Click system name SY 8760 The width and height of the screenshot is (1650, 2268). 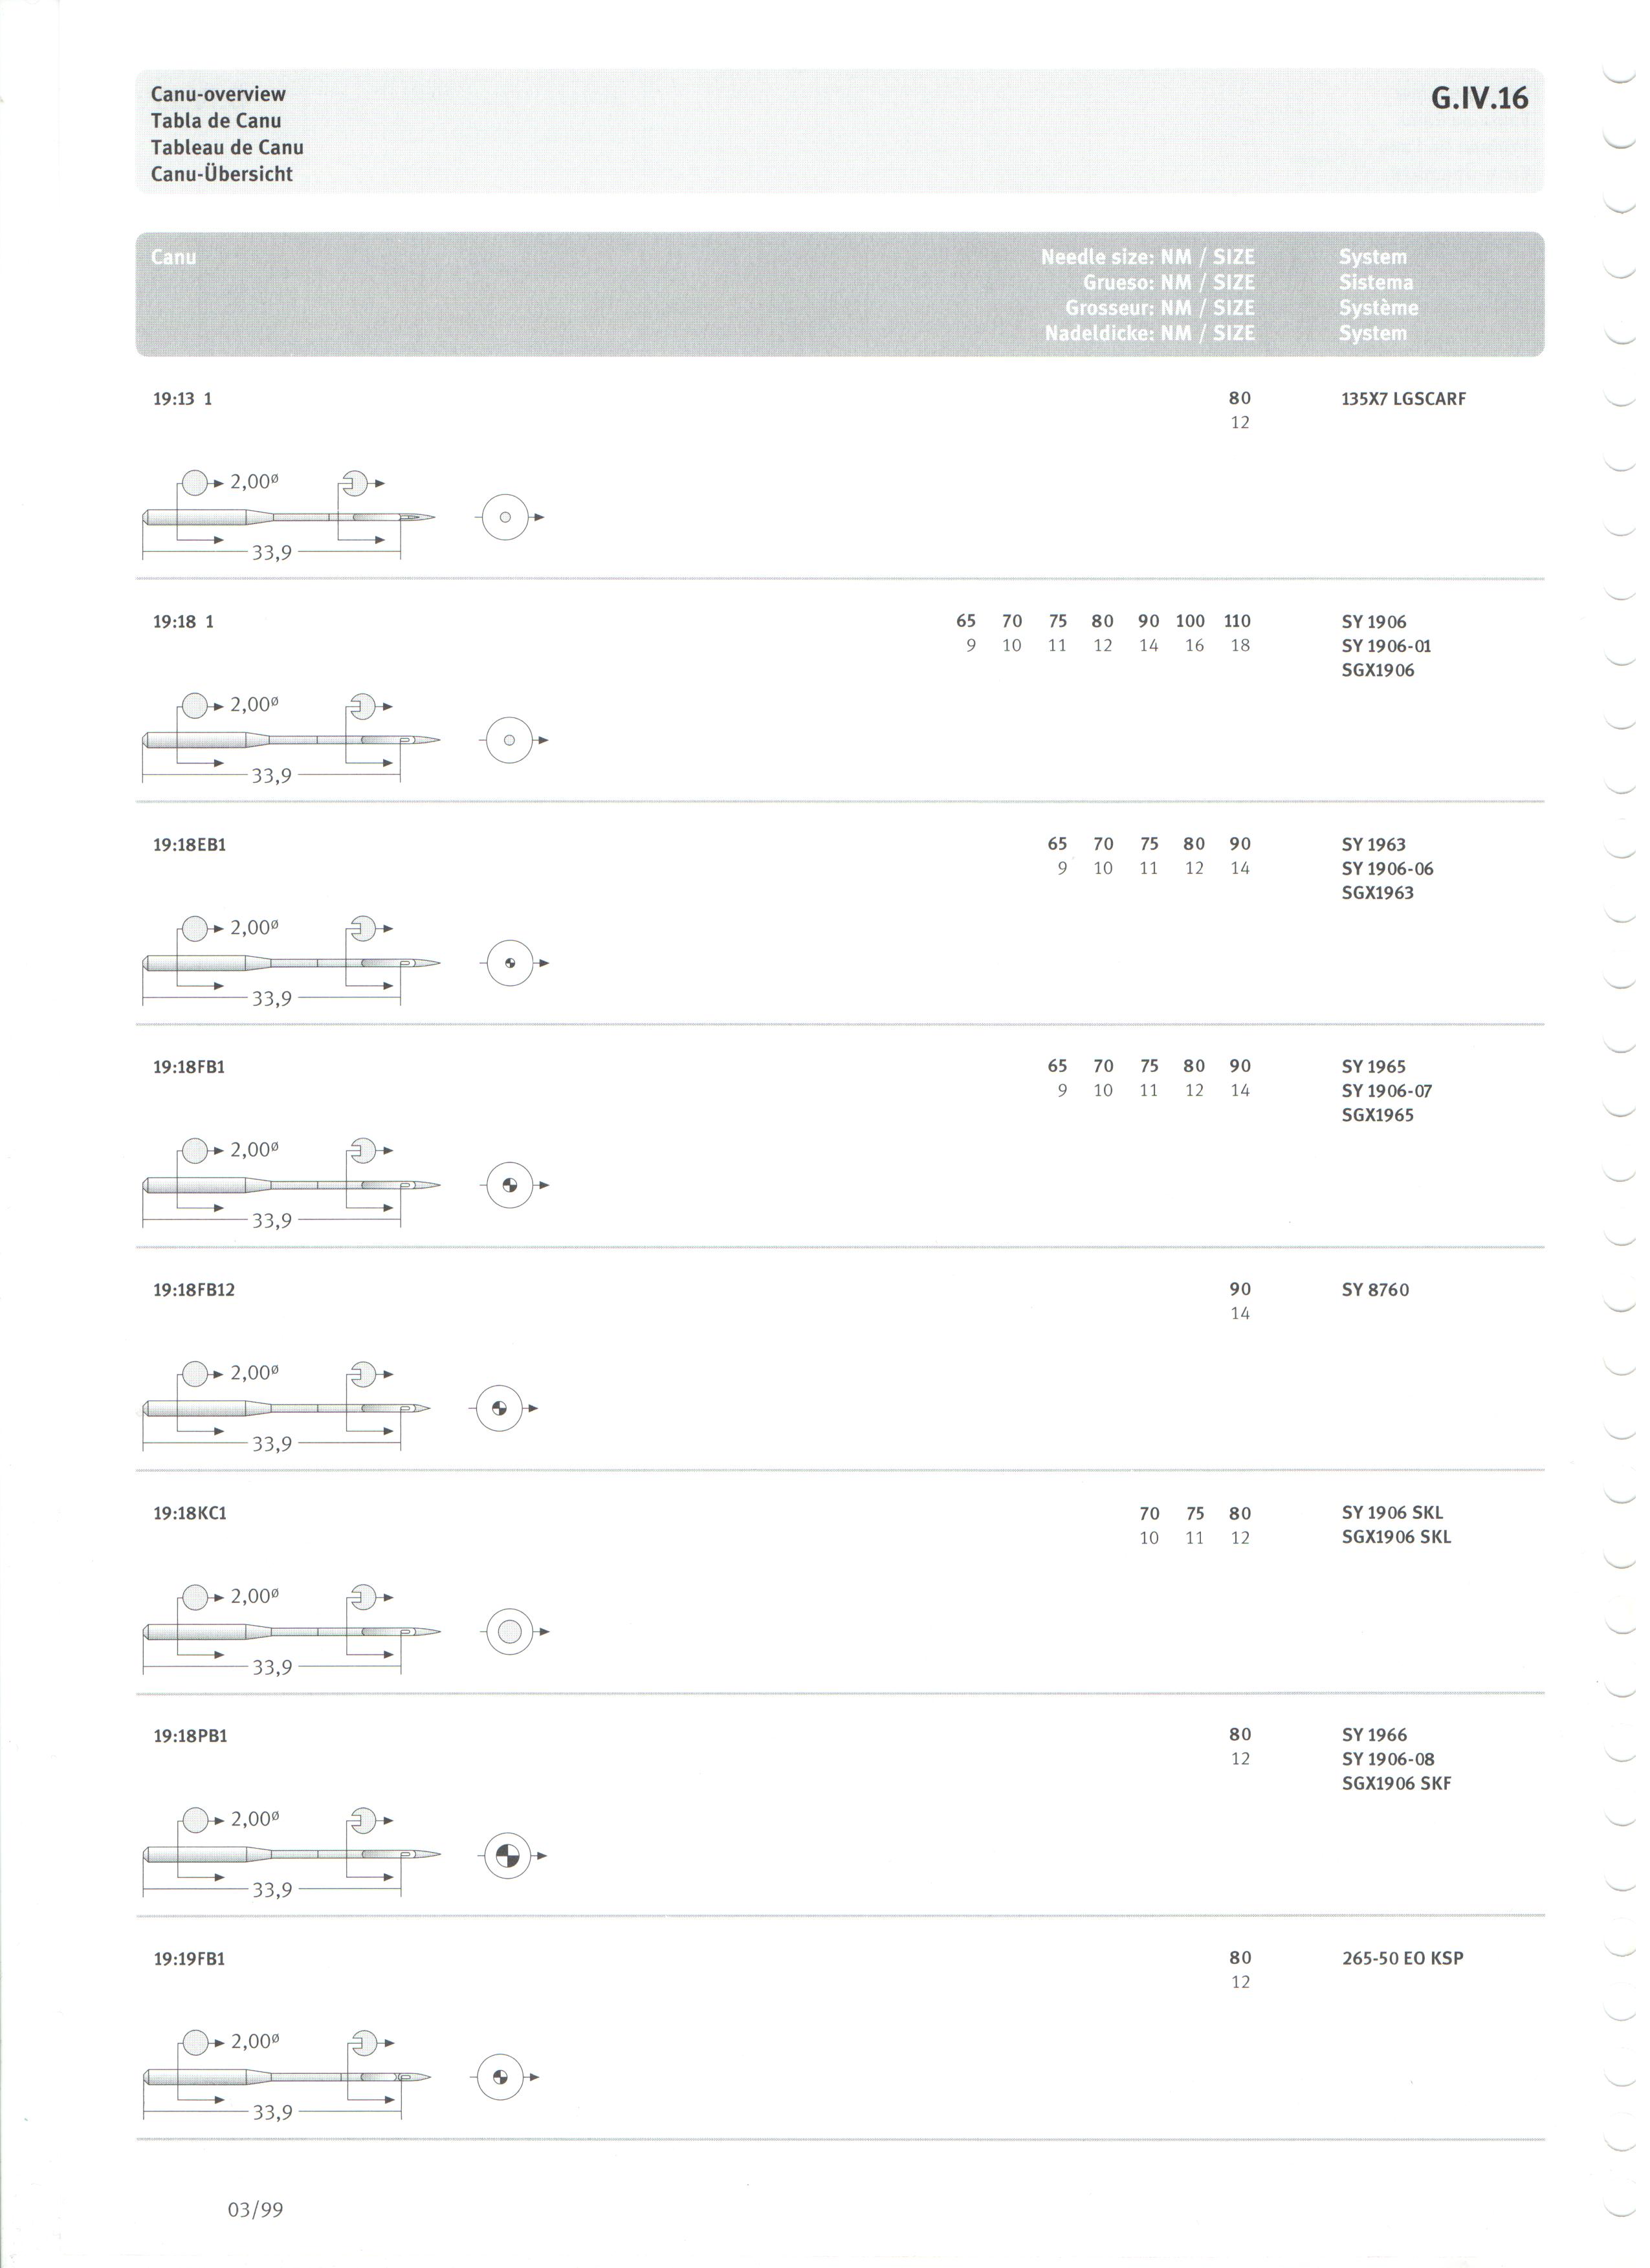tap(1385, 1298)
